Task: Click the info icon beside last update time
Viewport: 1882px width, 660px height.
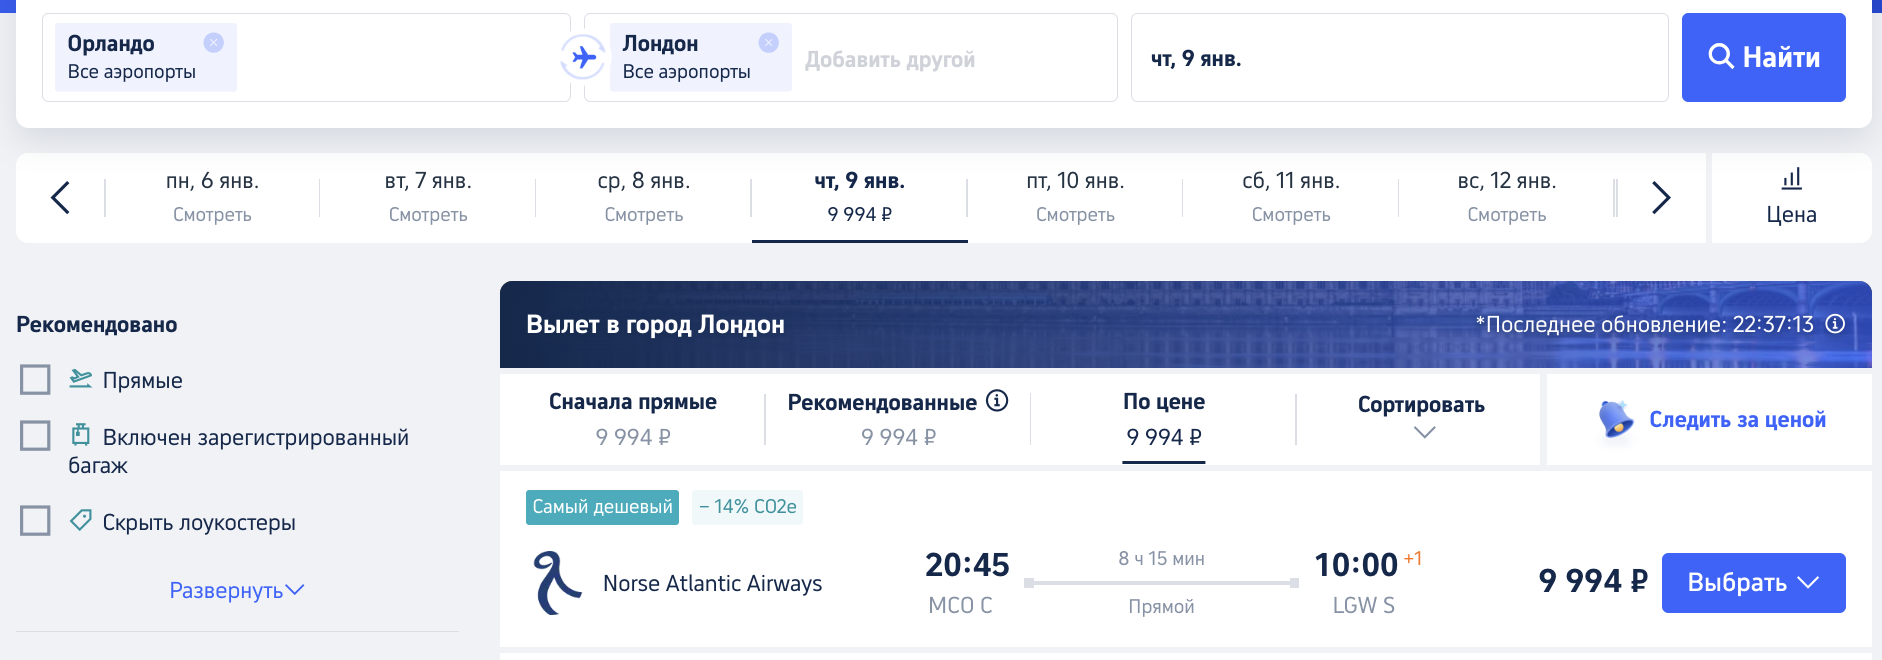Action: (x=1835, y=324)
